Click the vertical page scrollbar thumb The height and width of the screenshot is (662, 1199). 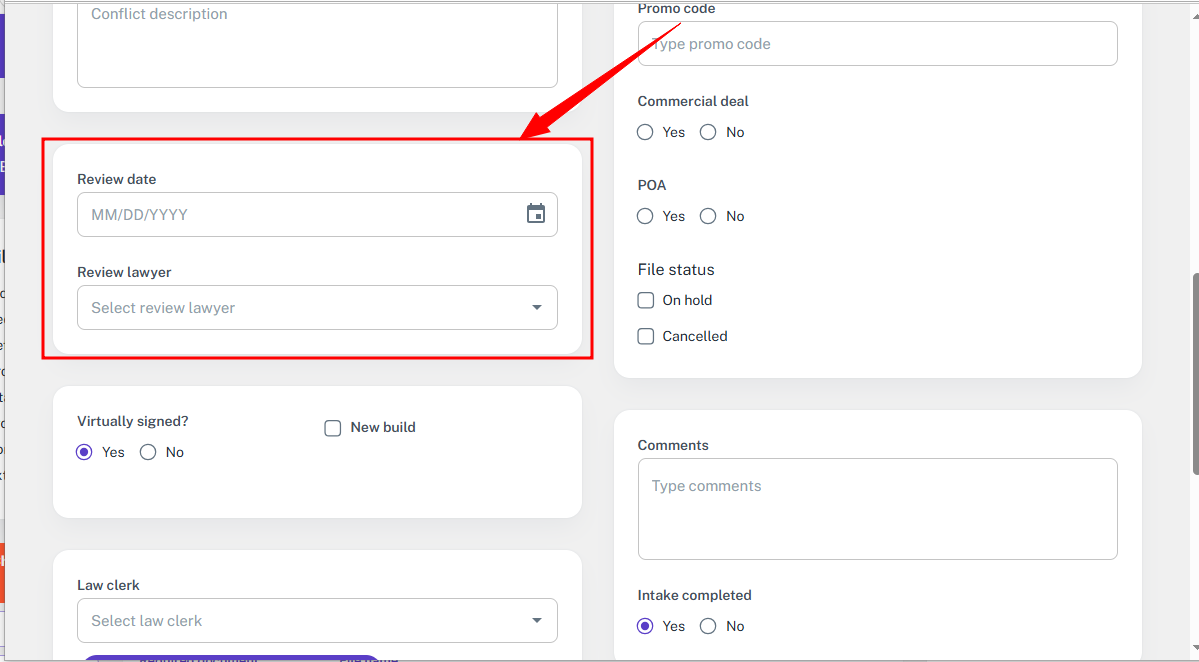(x=1193, y=375)
